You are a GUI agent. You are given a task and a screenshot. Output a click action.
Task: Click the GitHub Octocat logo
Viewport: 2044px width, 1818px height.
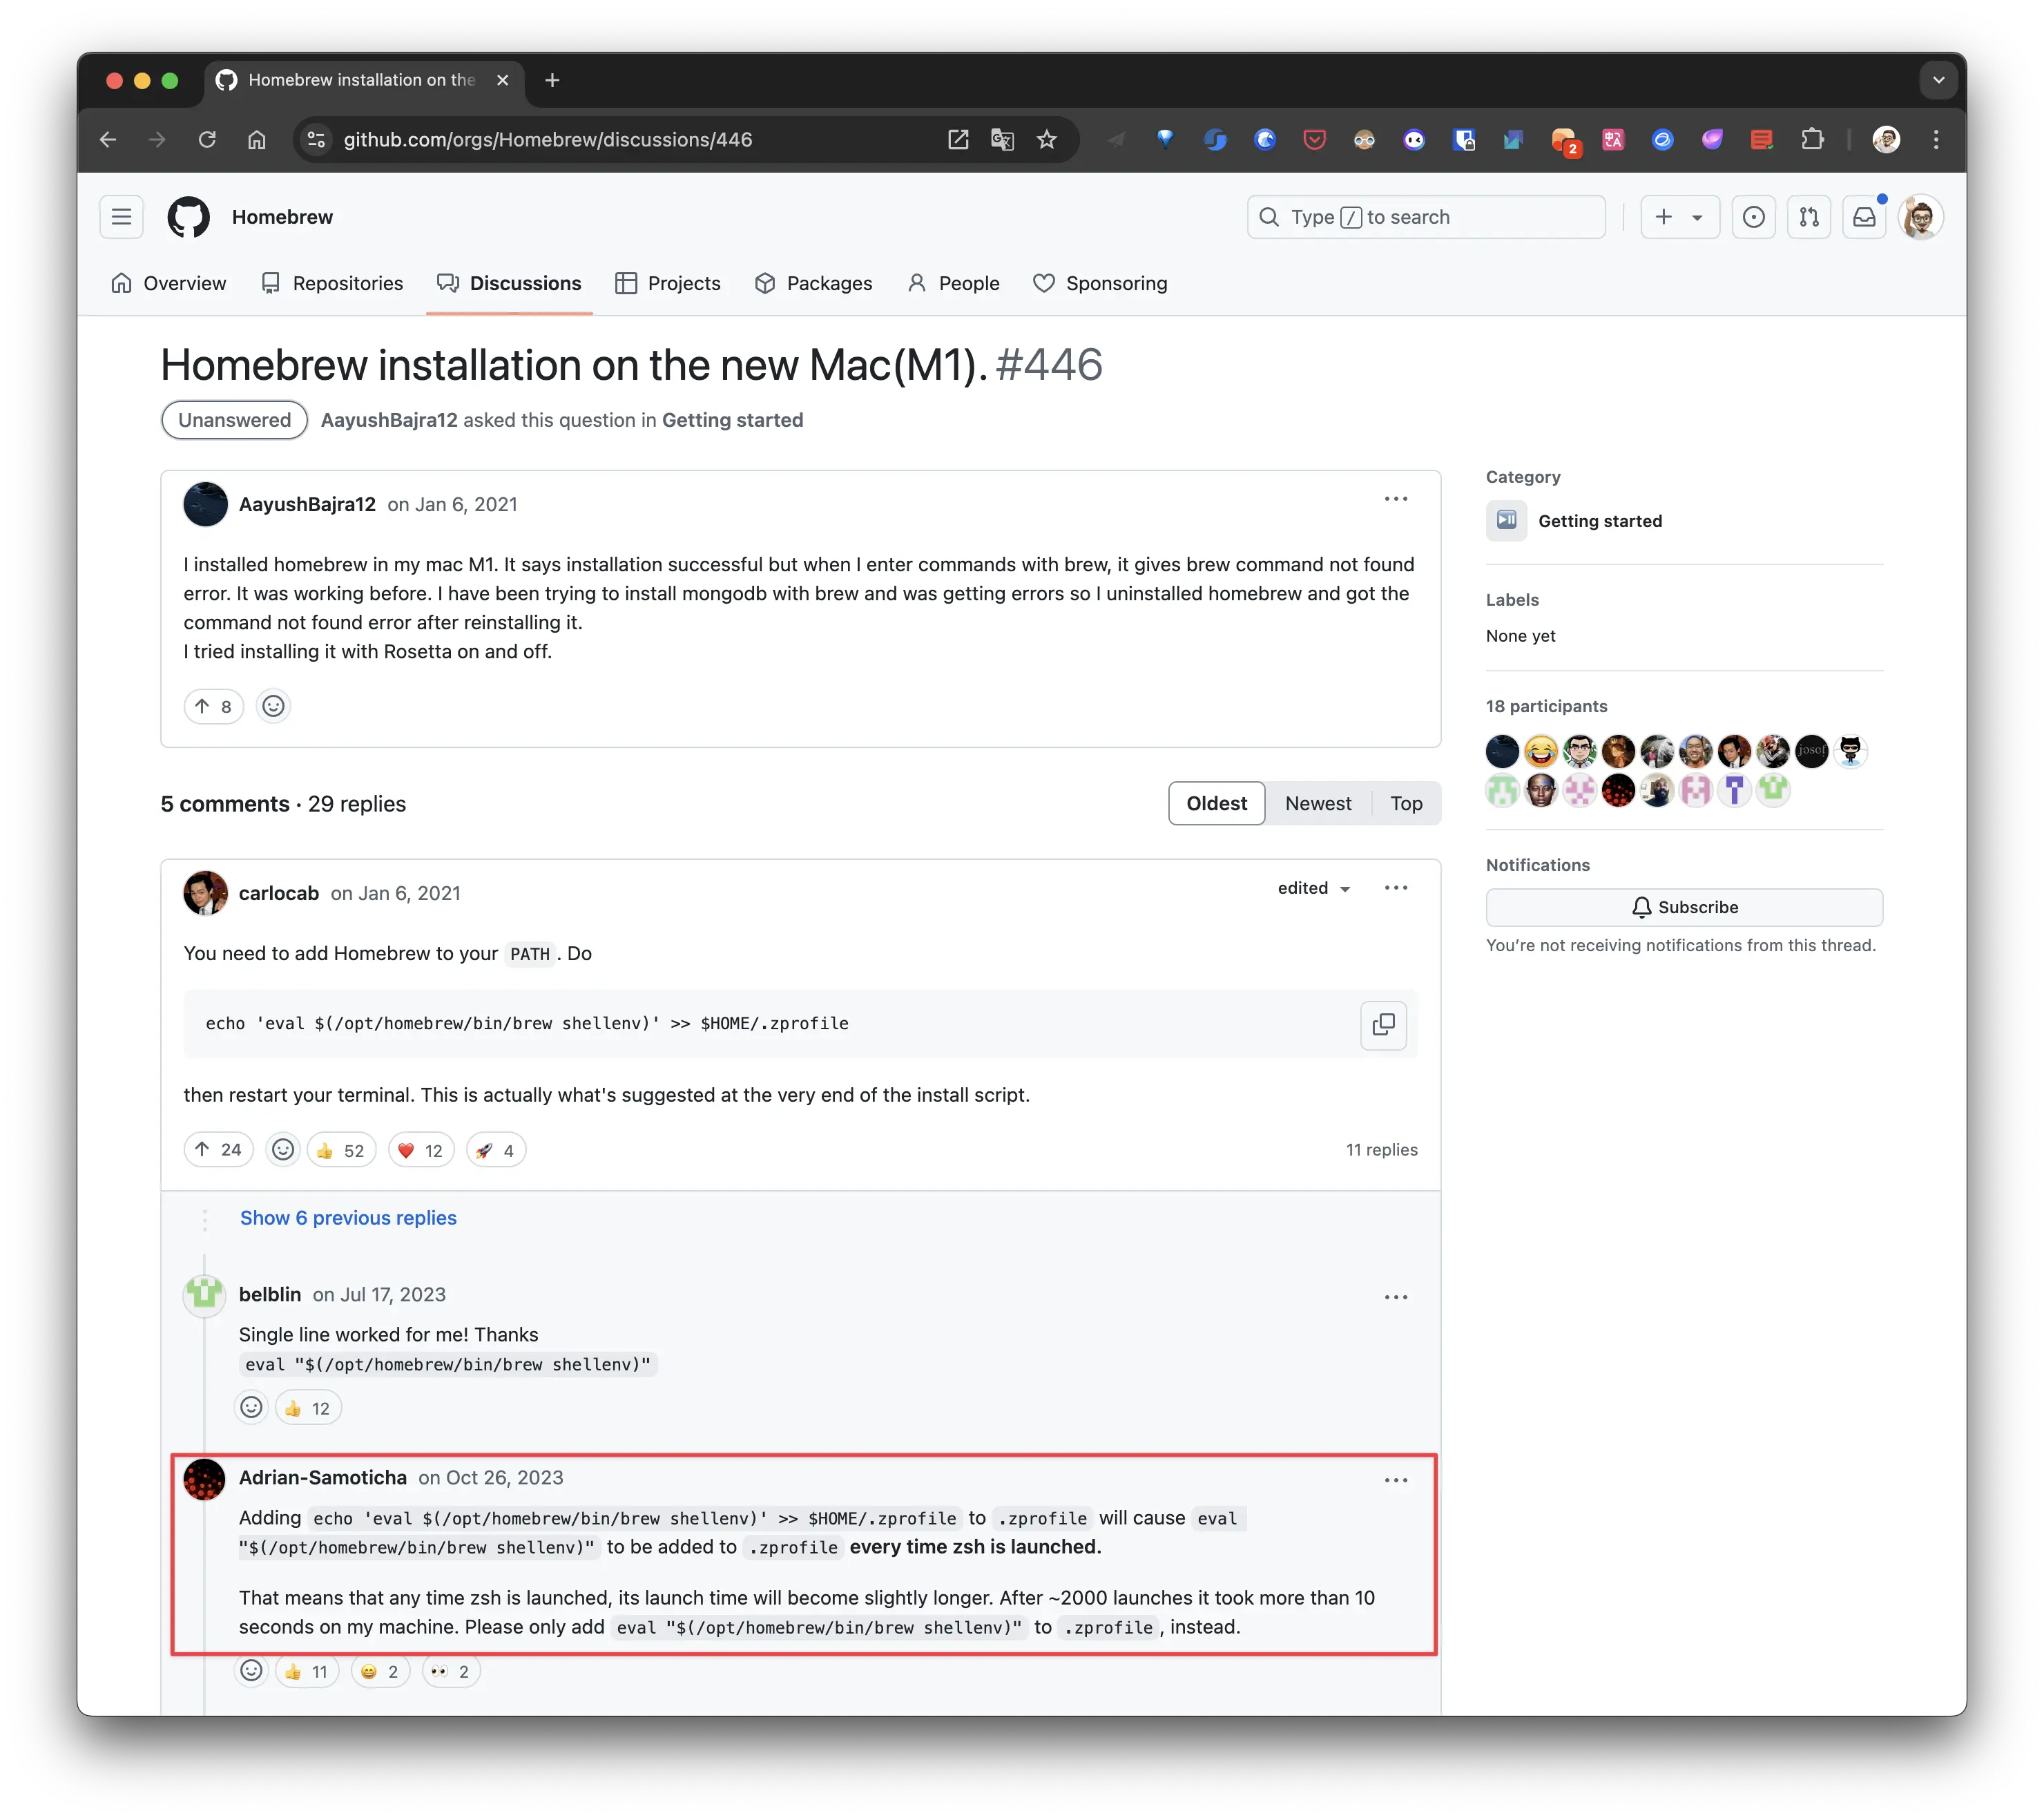(x=188, y=217)
